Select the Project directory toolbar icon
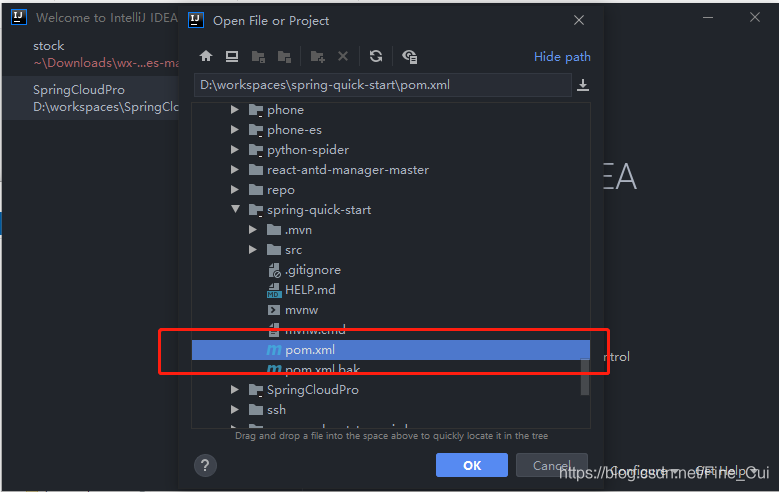 (x=258, y=57)
